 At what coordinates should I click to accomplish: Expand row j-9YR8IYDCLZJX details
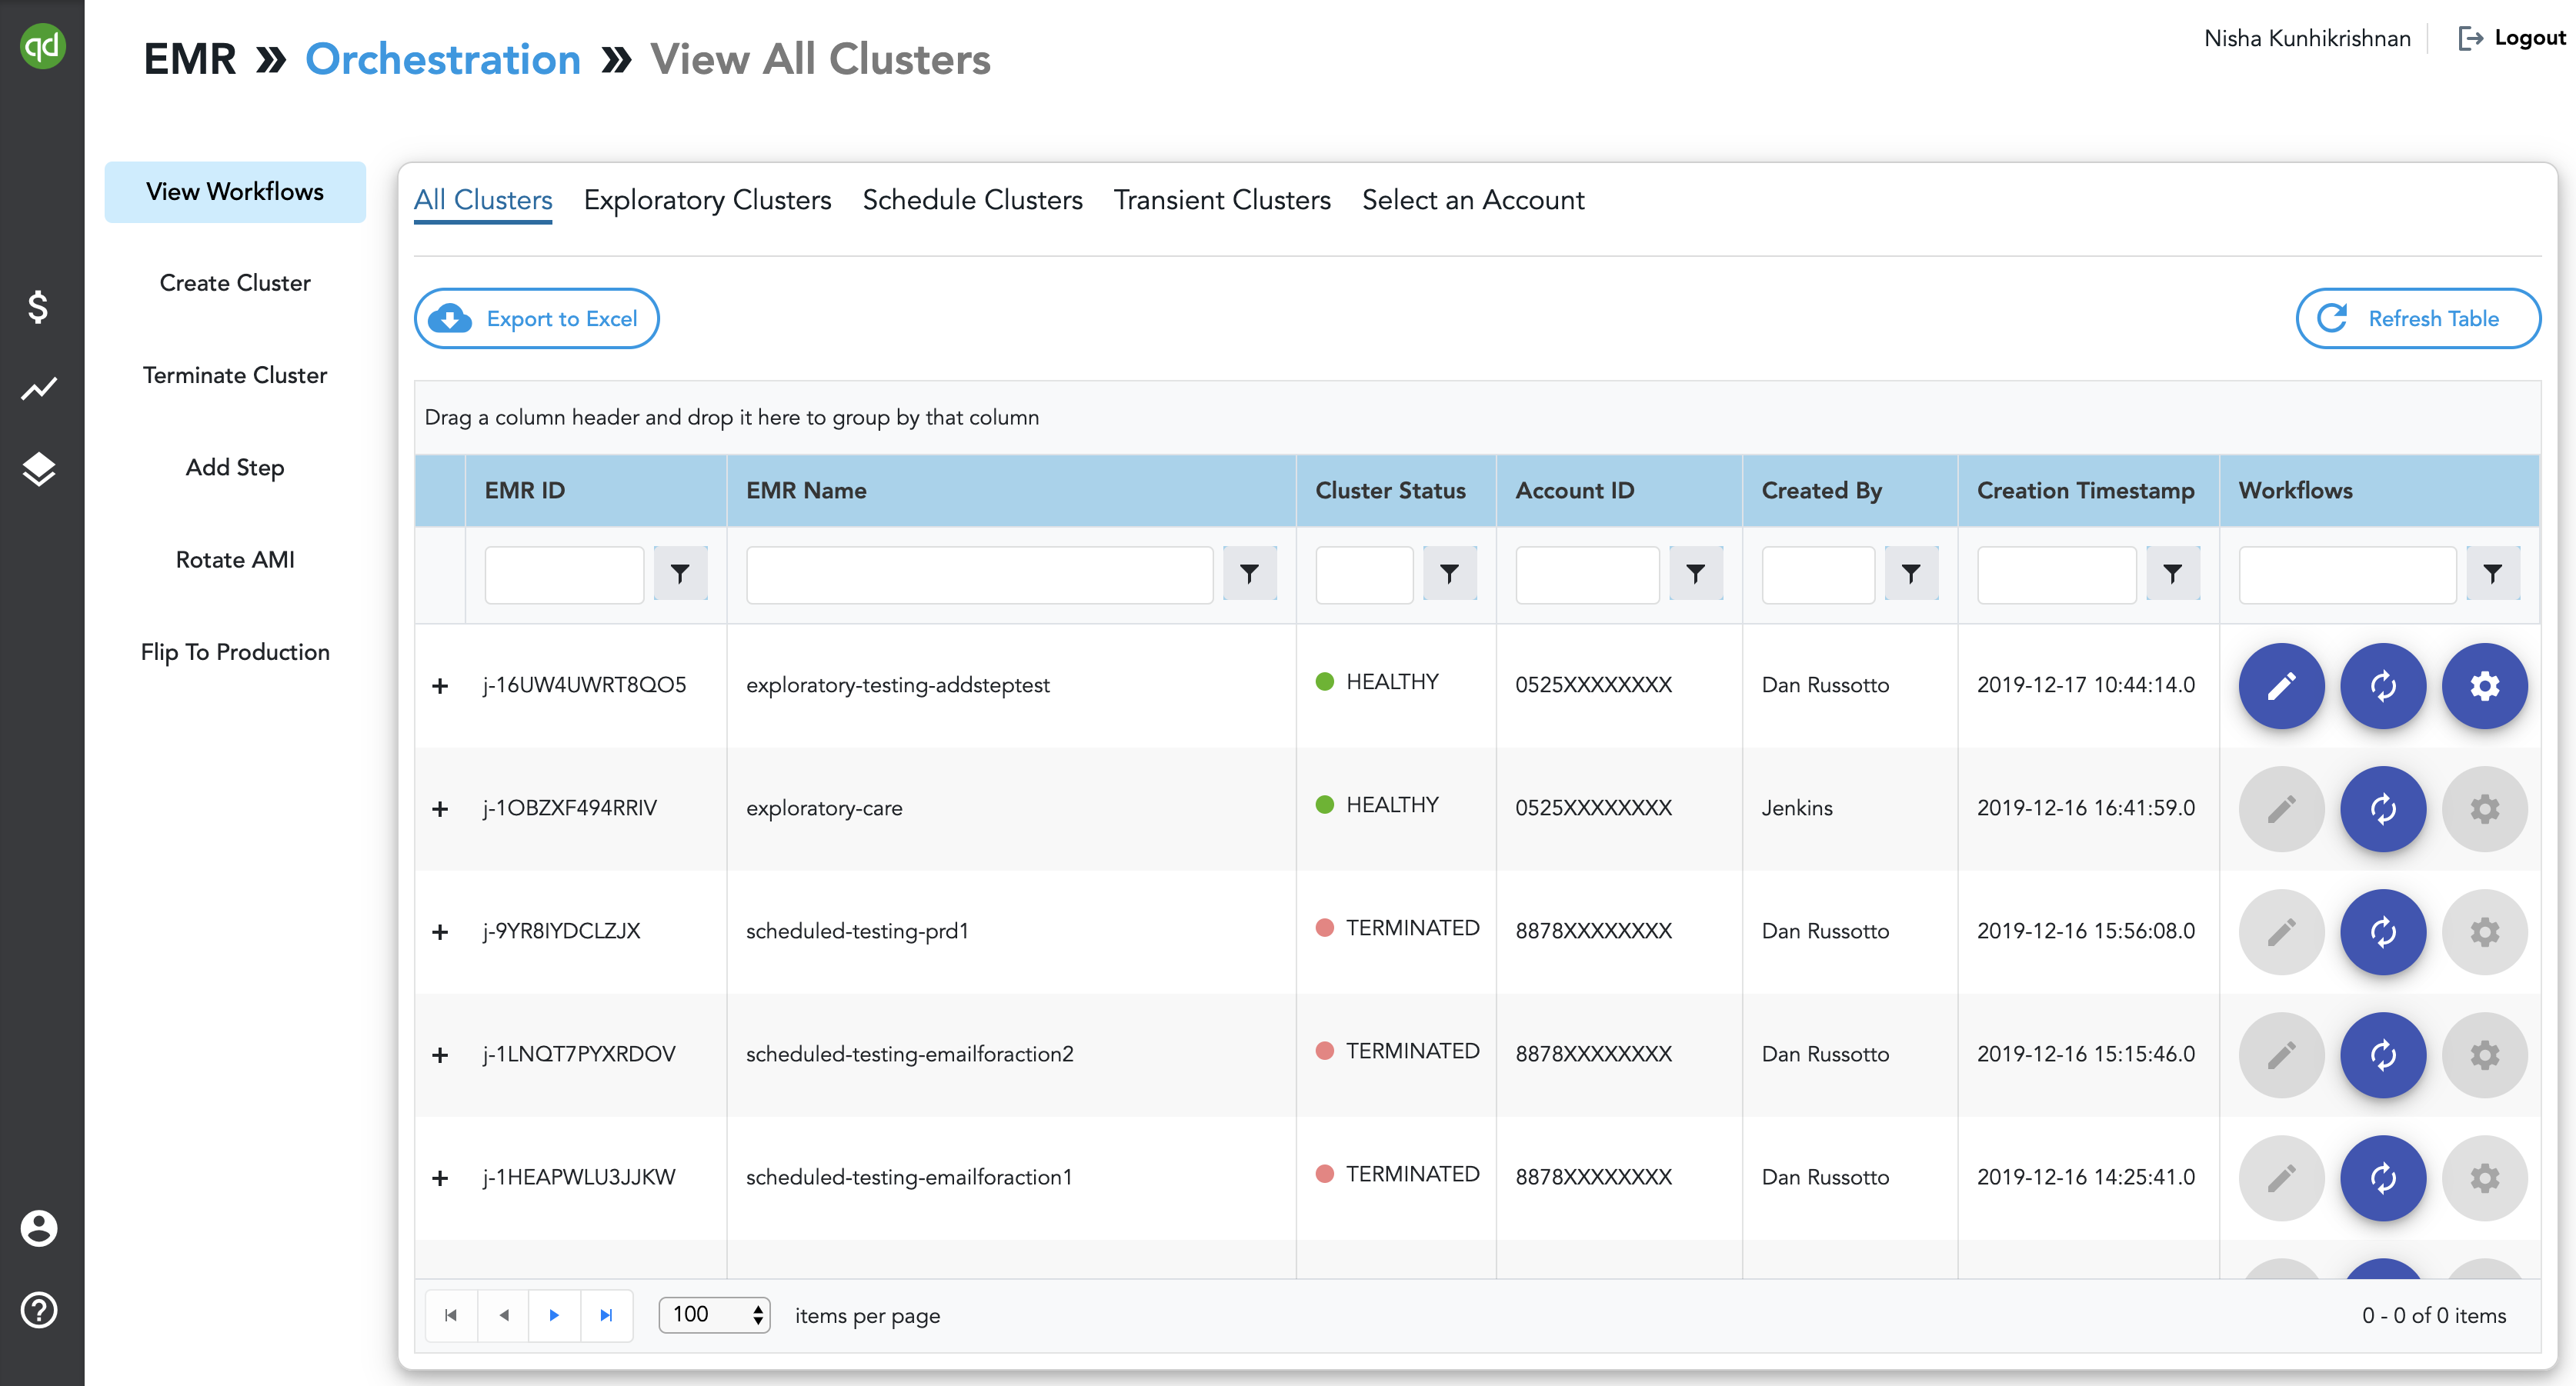[x=440, y=932]
